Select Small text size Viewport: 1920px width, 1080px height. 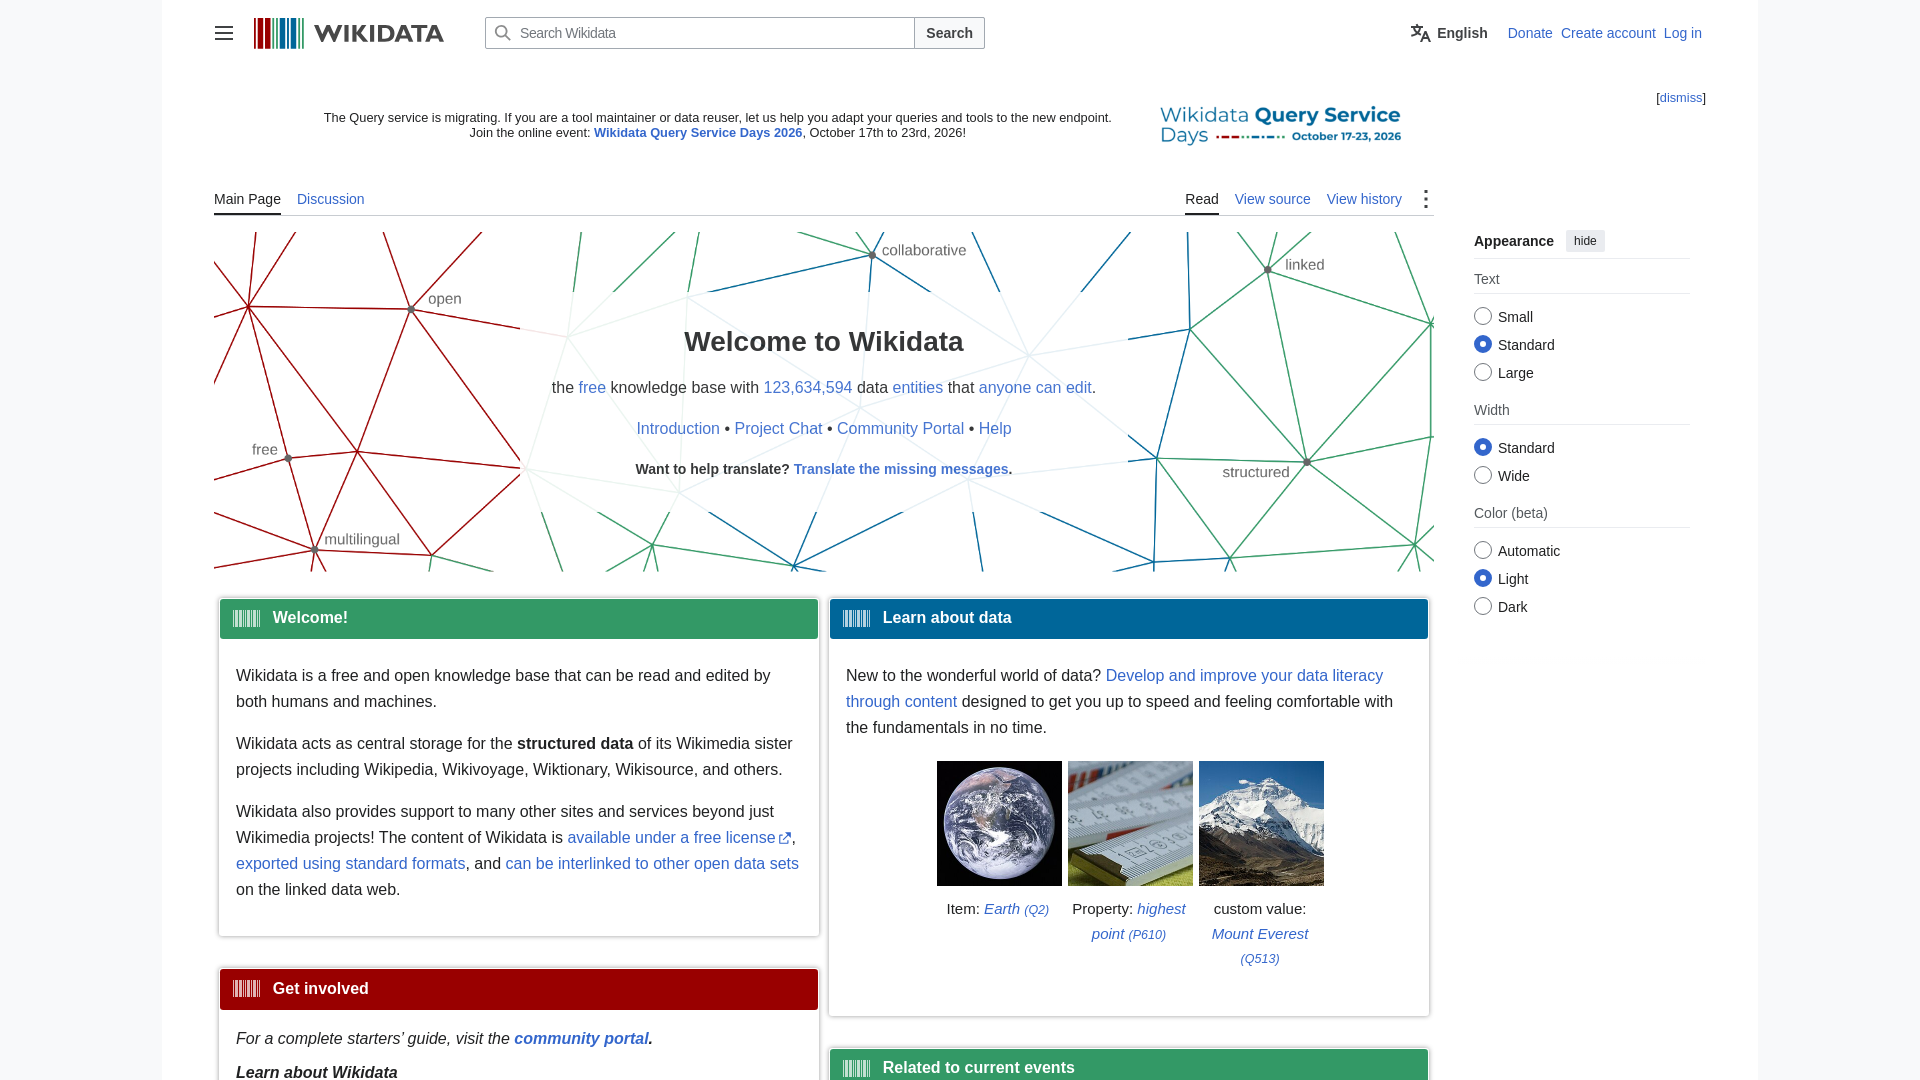(x=1483, y=316)
